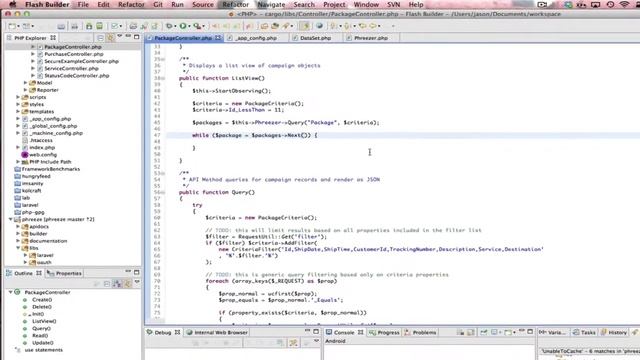The width and height of the screenshot is (640, 360).
Task: Click the web.config file icon
Action: click(x=25, y=155)
